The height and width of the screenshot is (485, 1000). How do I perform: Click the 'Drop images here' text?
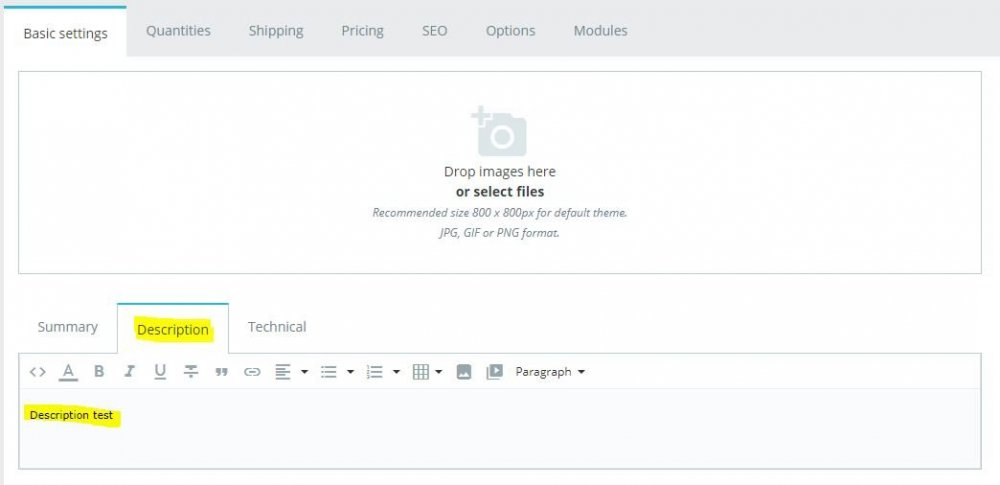(x=500, y=171)
